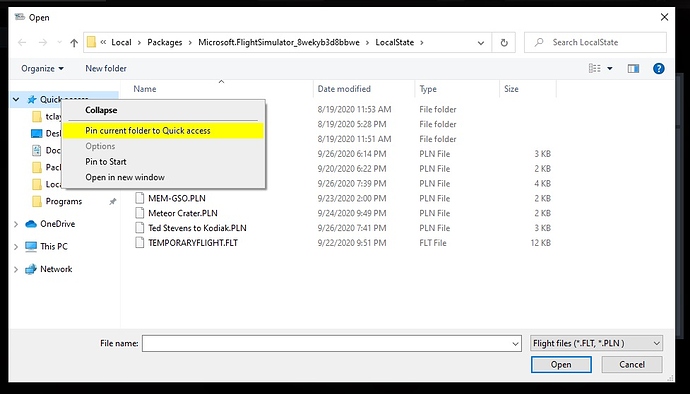Select Meteor Crater.PLN file

point(183,213)
